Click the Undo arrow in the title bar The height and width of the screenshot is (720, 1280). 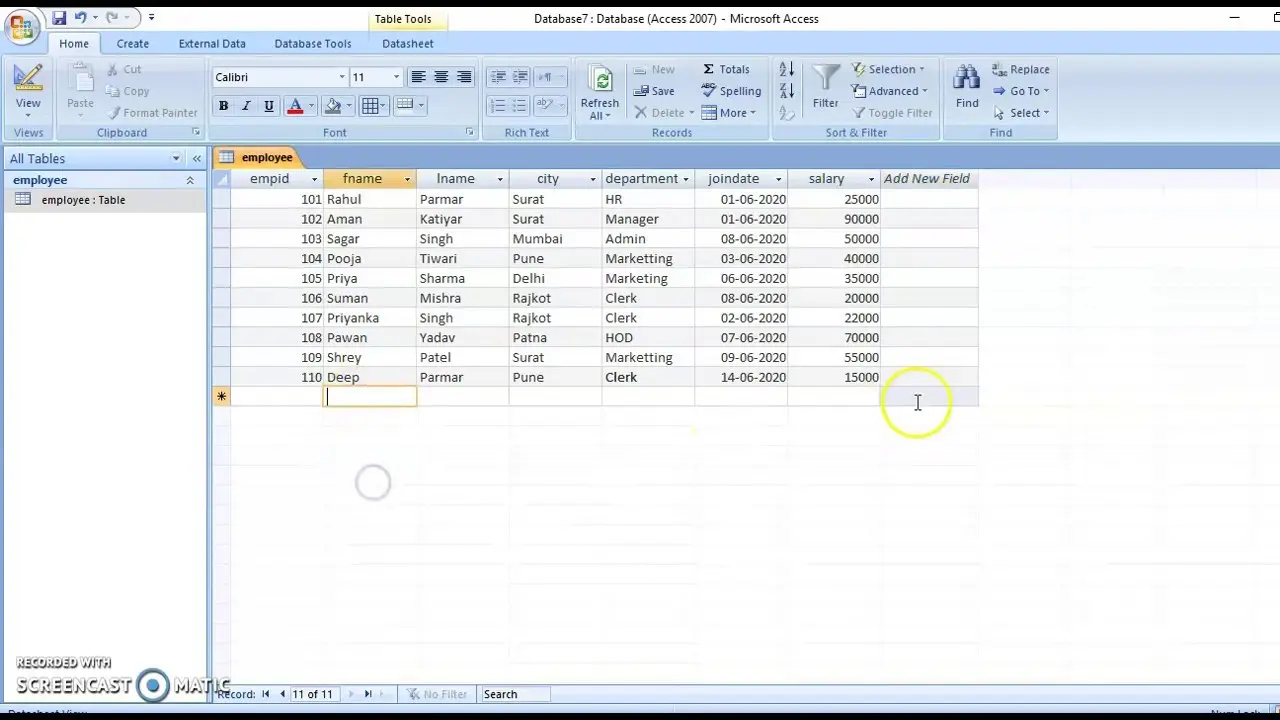[80, 18]
